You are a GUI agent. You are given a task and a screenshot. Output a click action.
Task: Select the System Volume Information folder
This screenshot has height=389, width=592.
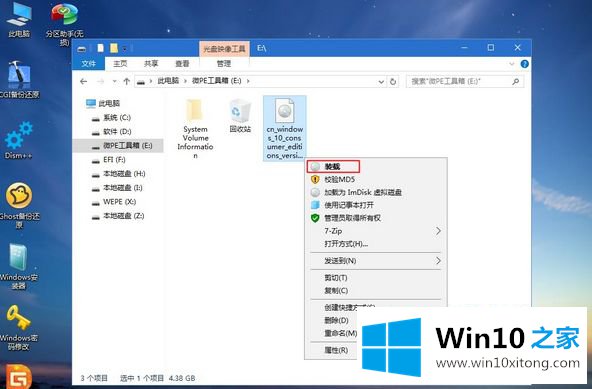pyautogui.click(x=195, y=128)
